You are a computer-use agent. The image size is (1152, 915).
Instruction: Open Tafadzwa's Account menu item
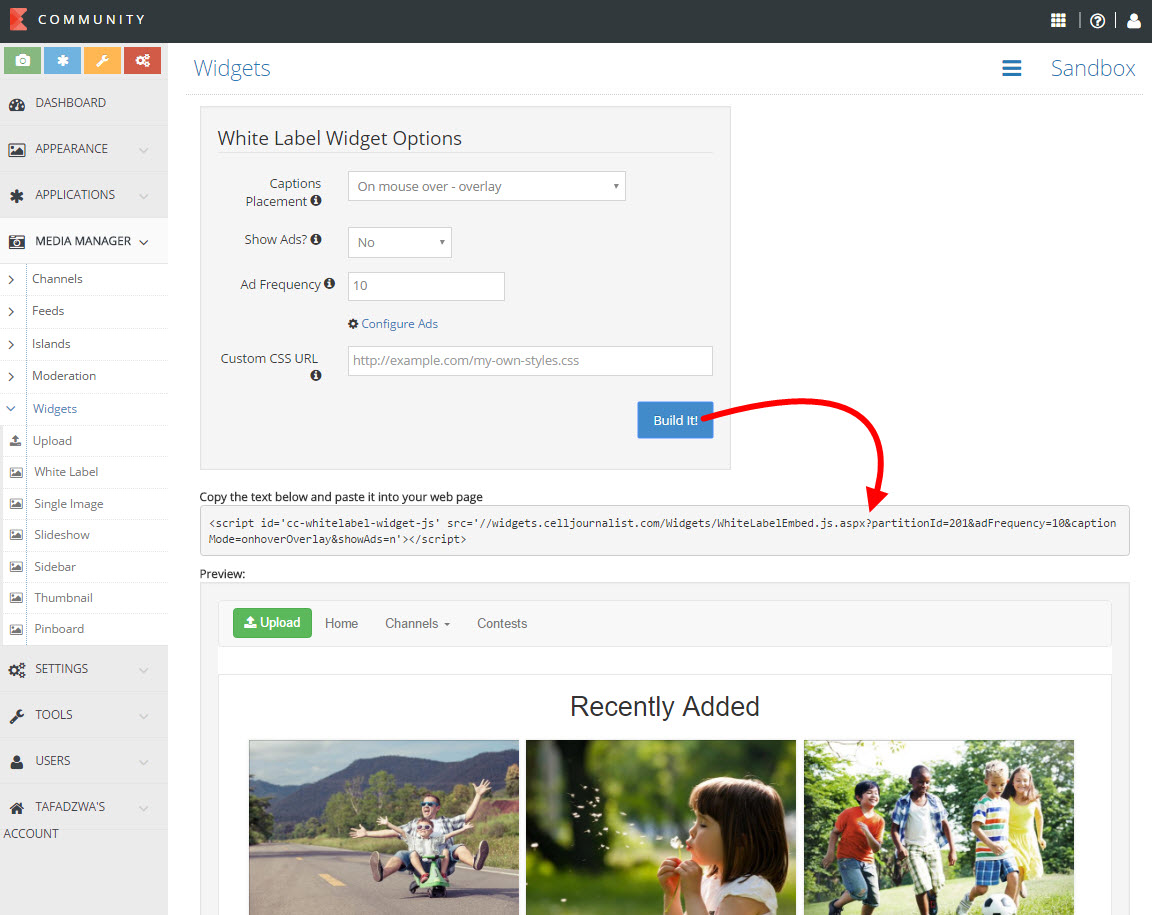[x=84, y=819]
